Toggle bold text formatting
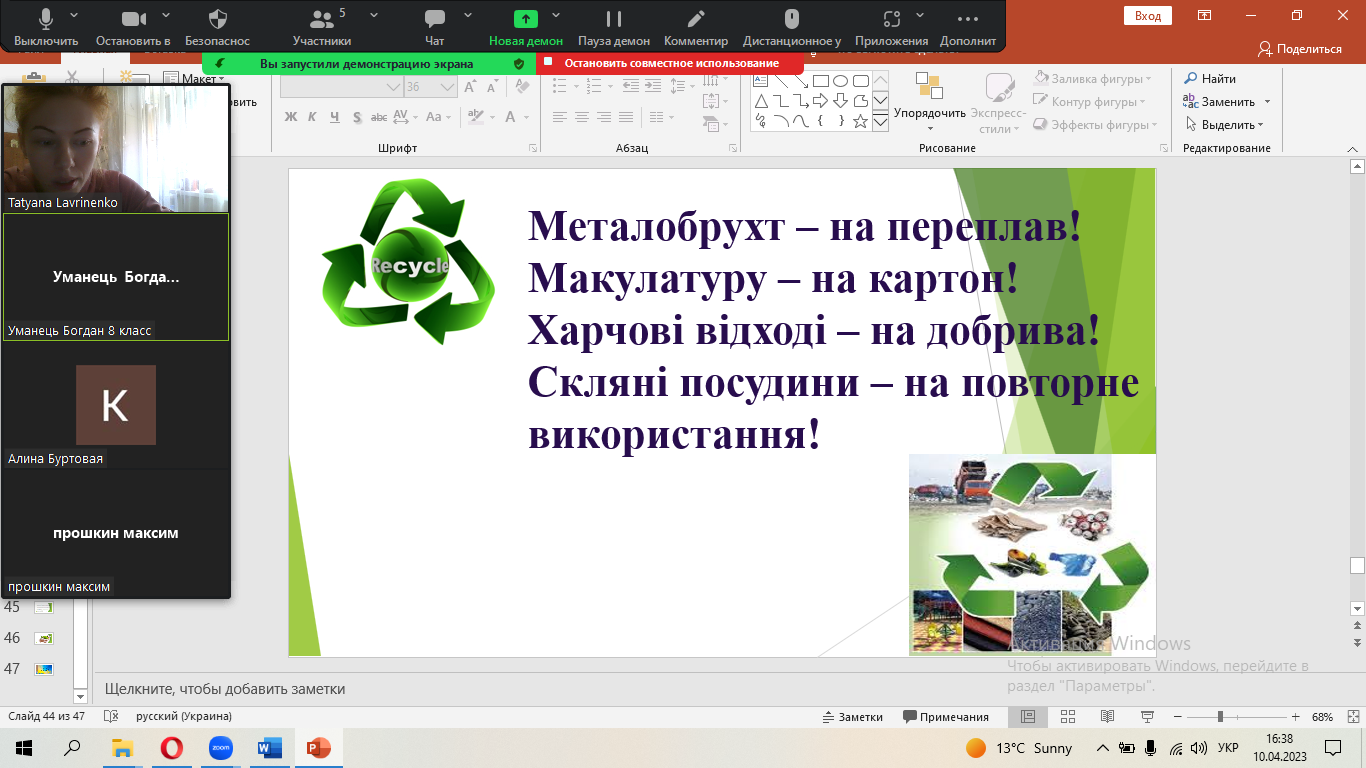Image resolution: width=1366 pixels, height=768 pixels. [291, 117]
